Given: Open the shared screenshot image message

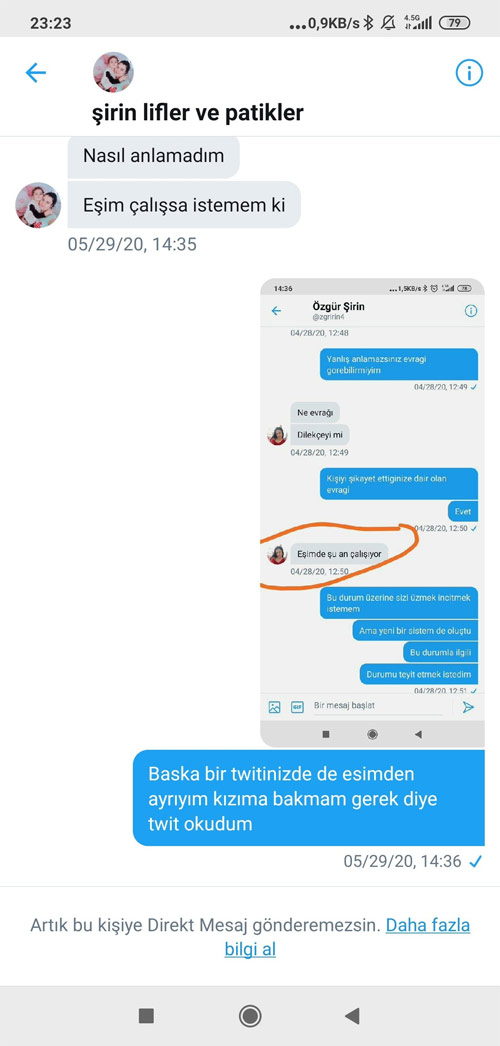Looking at the screenshot, I should tap(372, 512).
